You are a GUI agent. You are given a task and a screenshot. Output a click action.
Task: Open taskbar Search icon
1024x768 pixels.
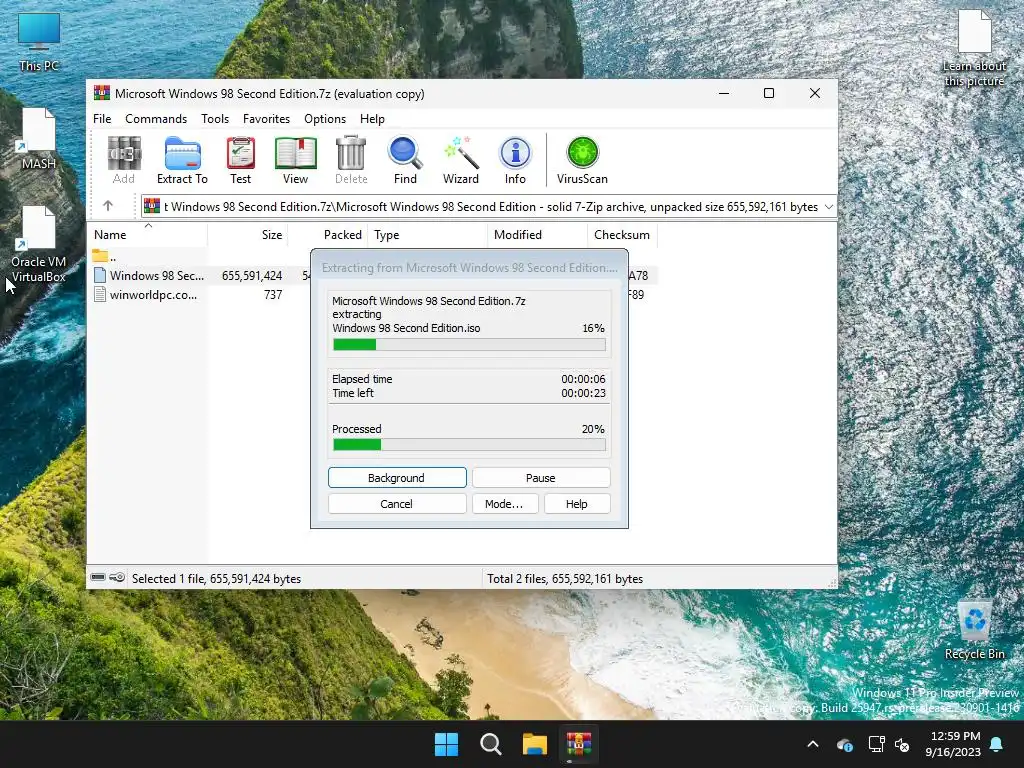pyautogui.click(x=490, y=744)
